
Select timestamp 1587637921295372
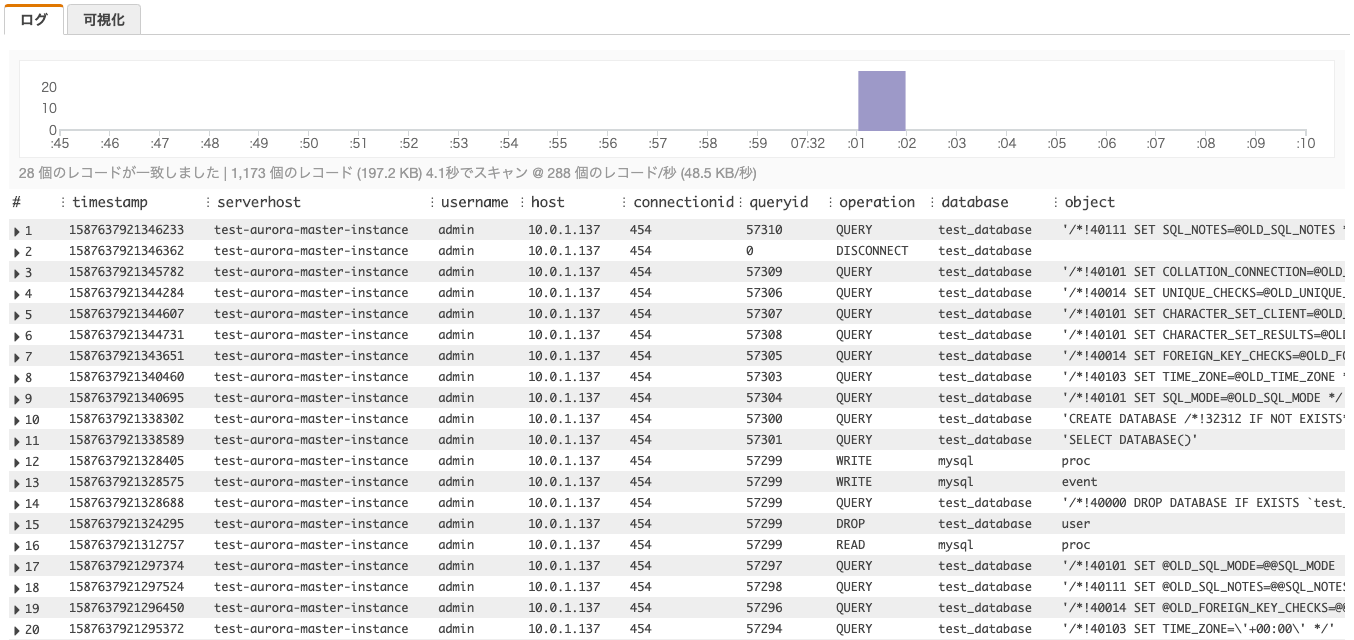126,629
